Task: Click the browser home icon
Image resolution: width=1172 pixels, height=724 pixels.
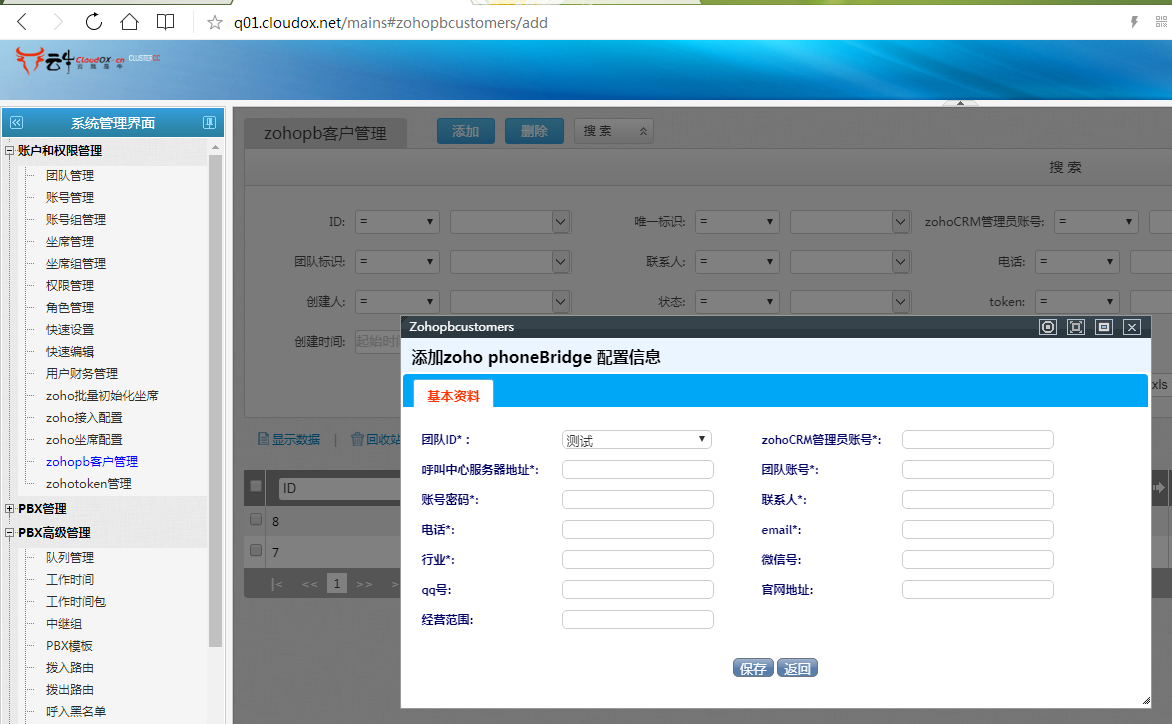Action: tap(129, 22)
